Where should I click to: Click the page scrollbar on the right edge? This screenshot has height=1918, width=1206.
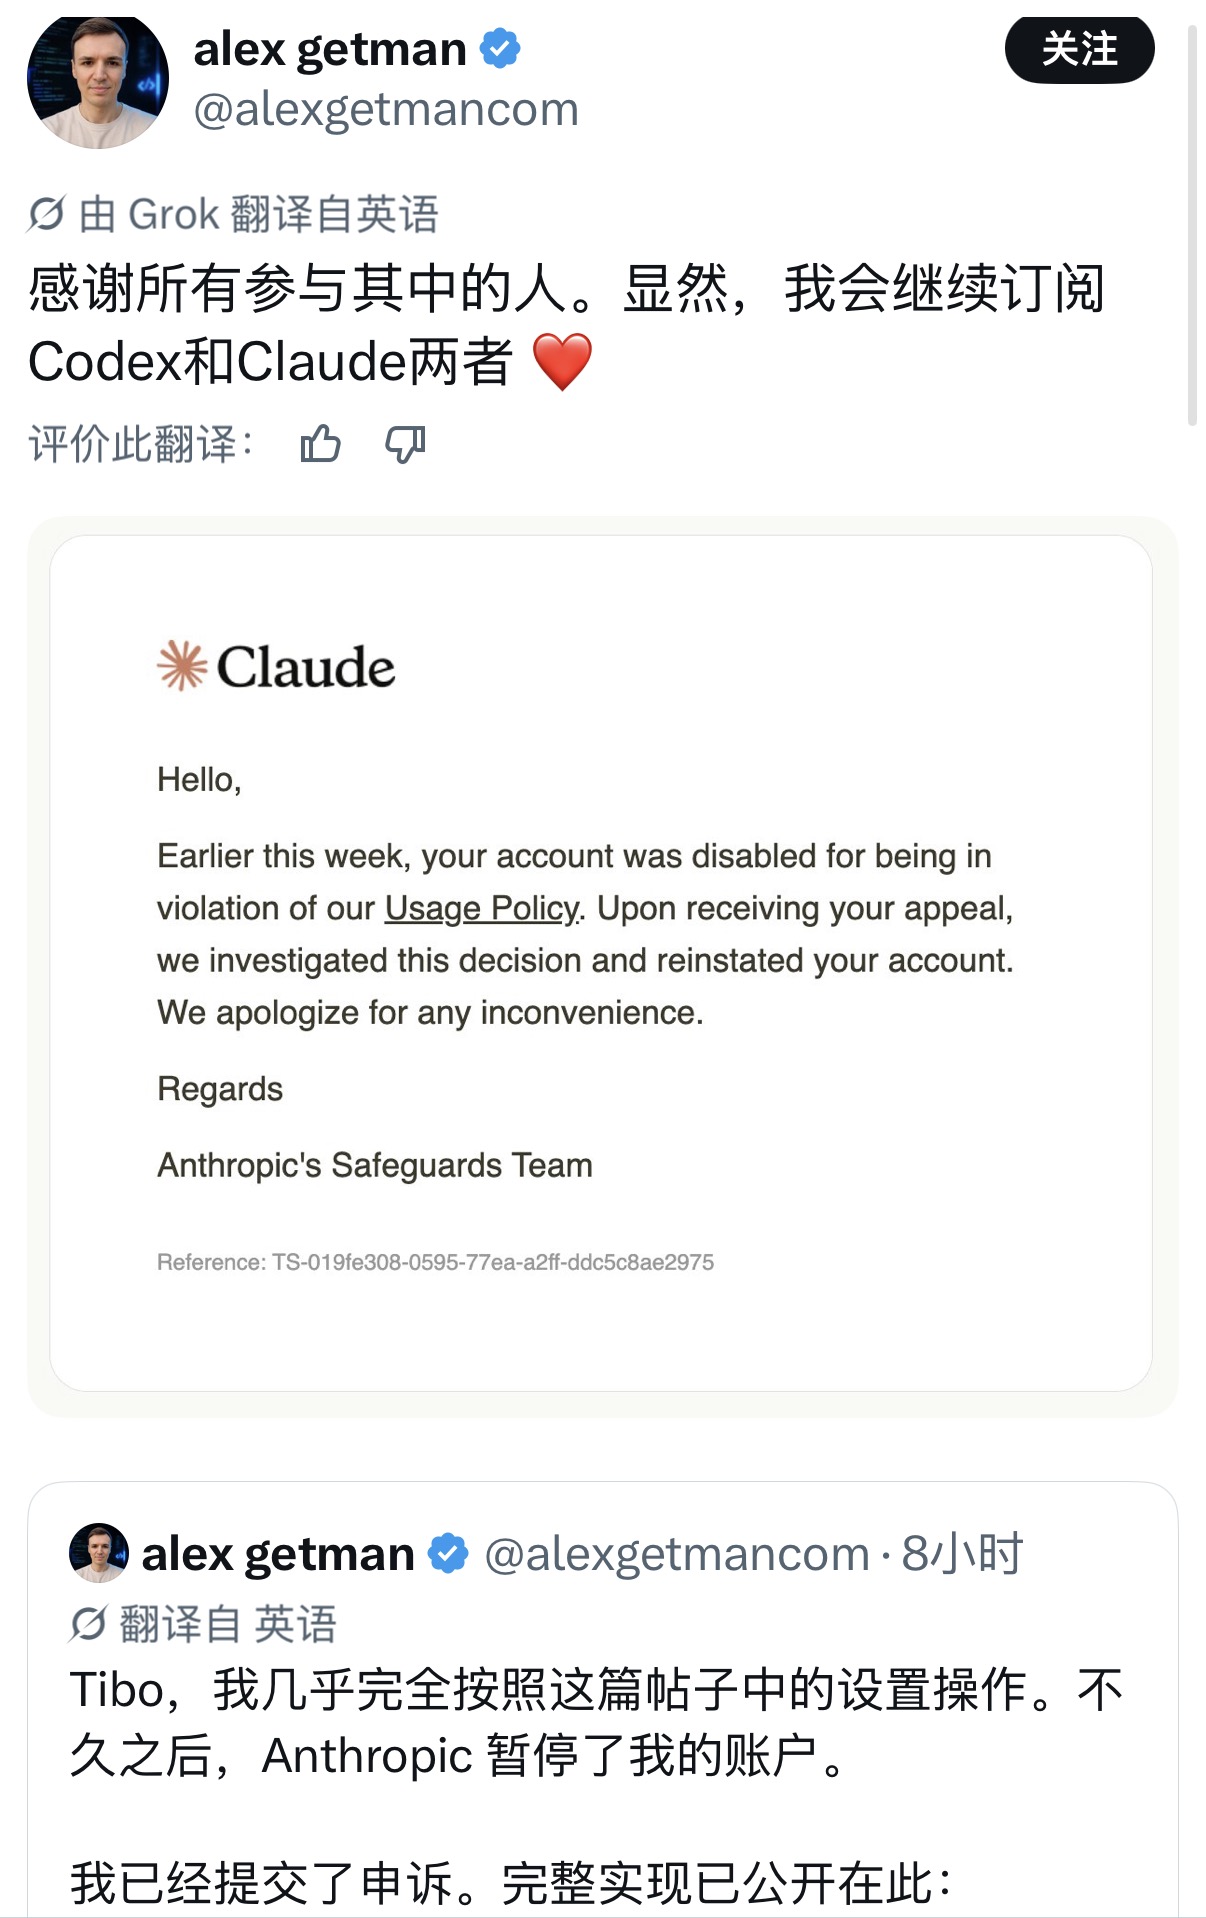click(x=1192, y=226)
